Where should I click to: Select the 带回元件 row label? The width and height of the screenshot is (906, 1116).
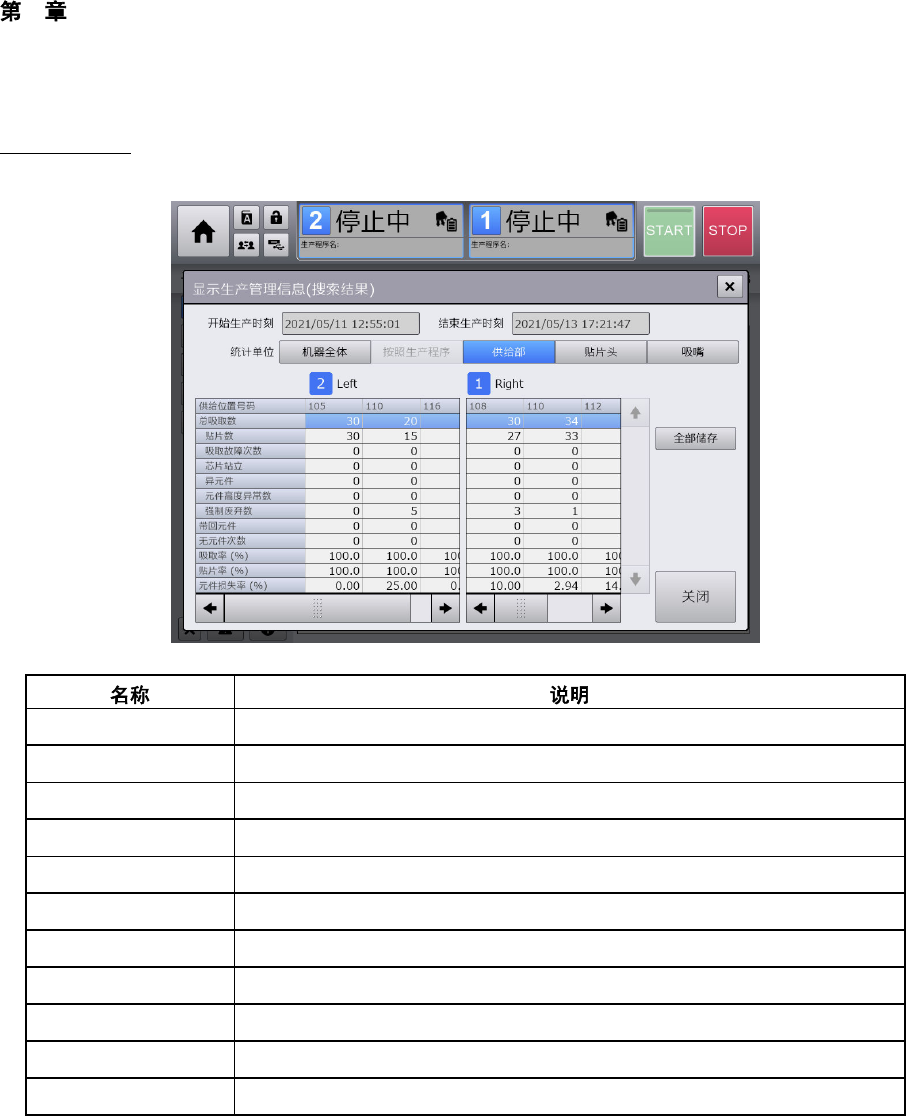(251, 525)
